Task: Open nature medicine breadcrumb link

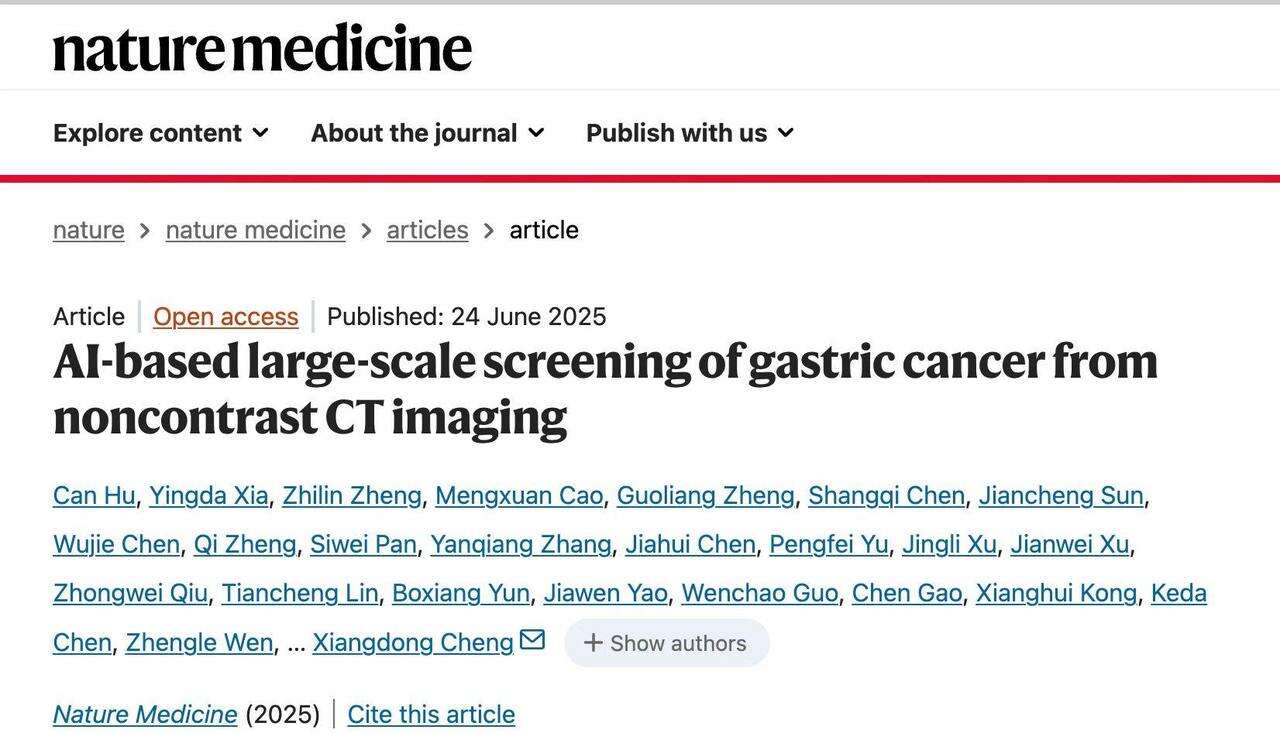Action: [256, 230]
